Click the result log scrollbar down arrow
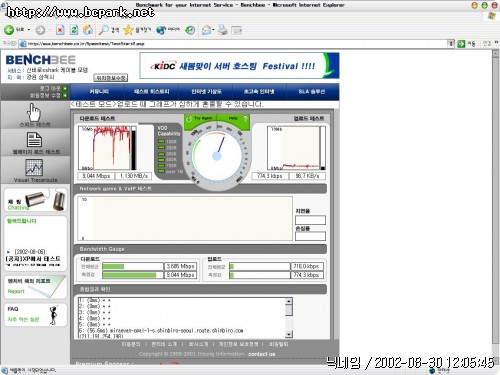The image size is (500, 375). click(289, 334)
